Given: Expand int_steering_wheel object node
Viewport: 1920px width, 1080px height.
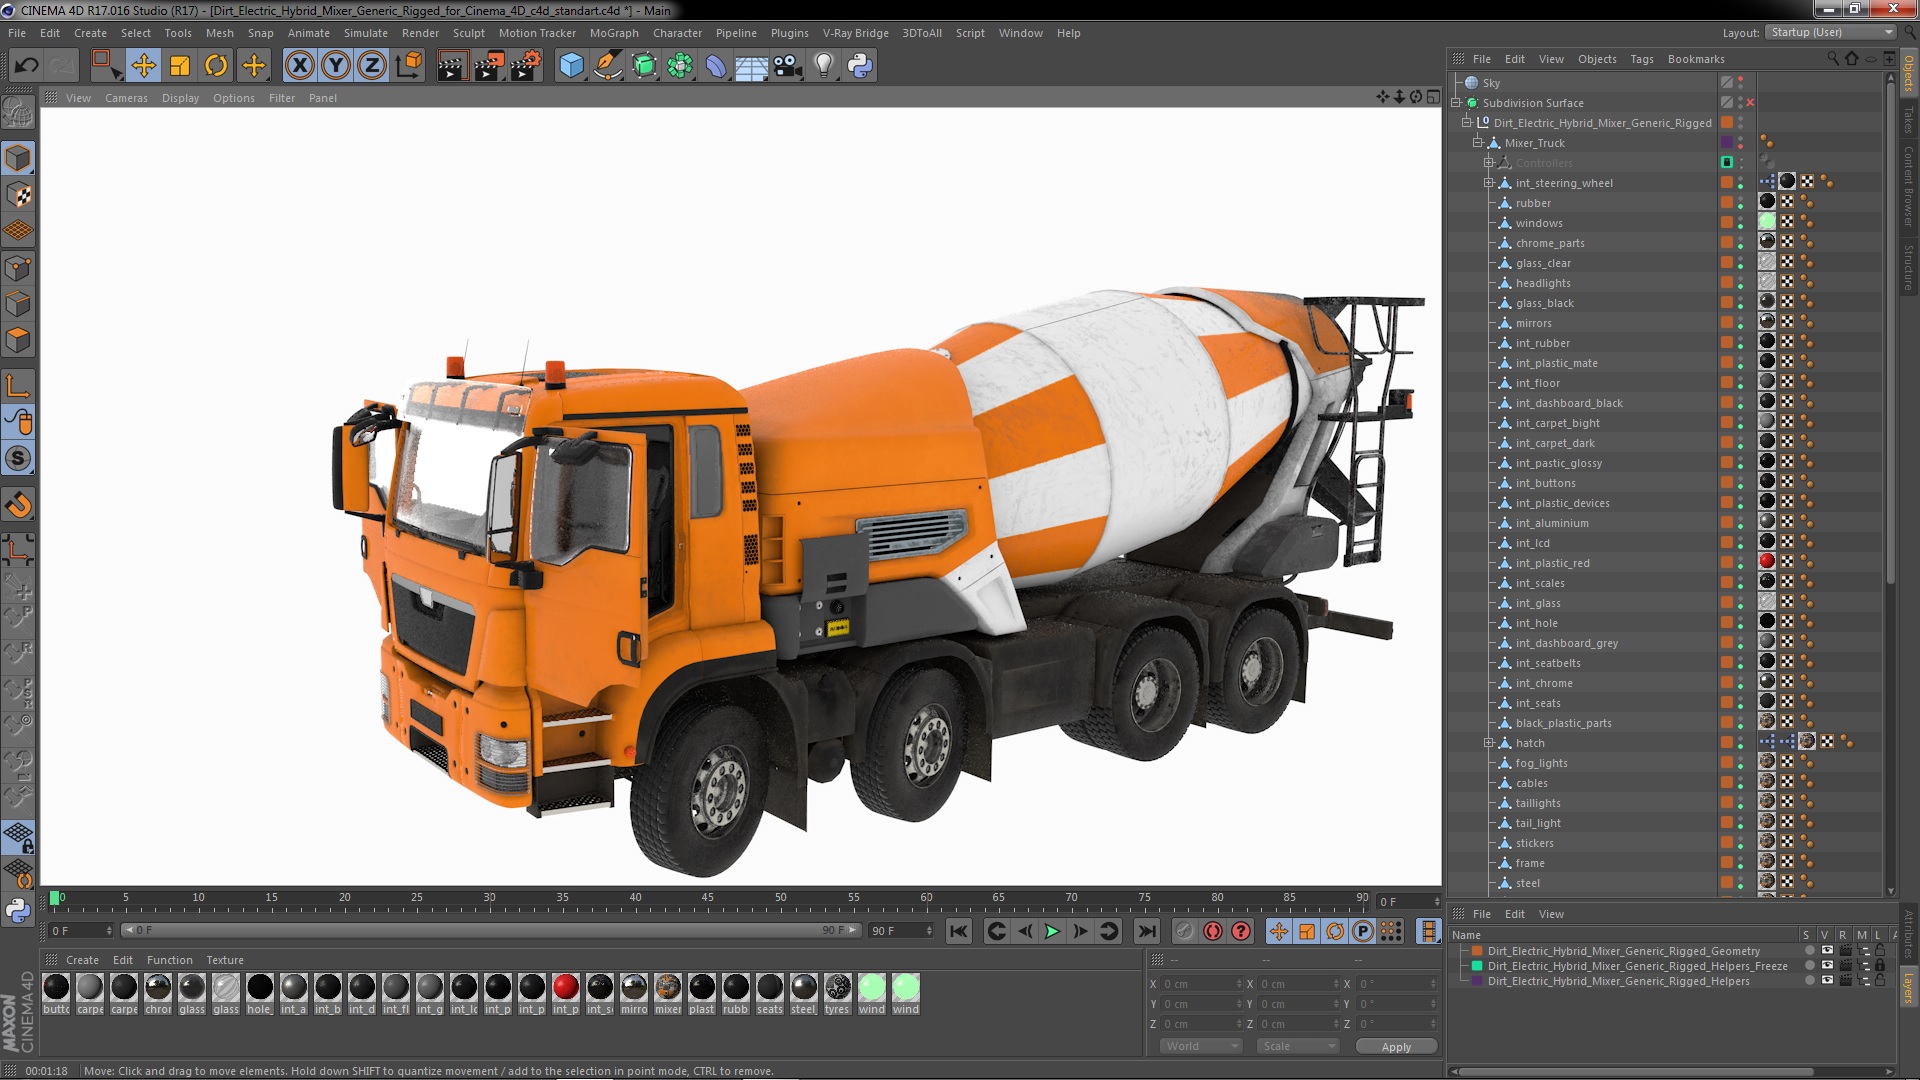Looking at the screenshot, I should (1489, 182).
